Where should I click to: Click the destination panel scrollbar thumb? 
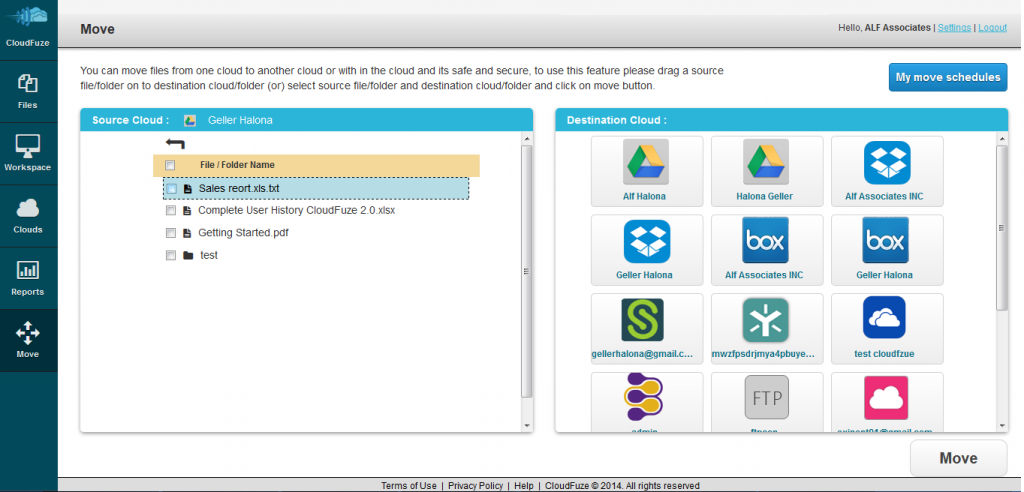coord(1002,227)
